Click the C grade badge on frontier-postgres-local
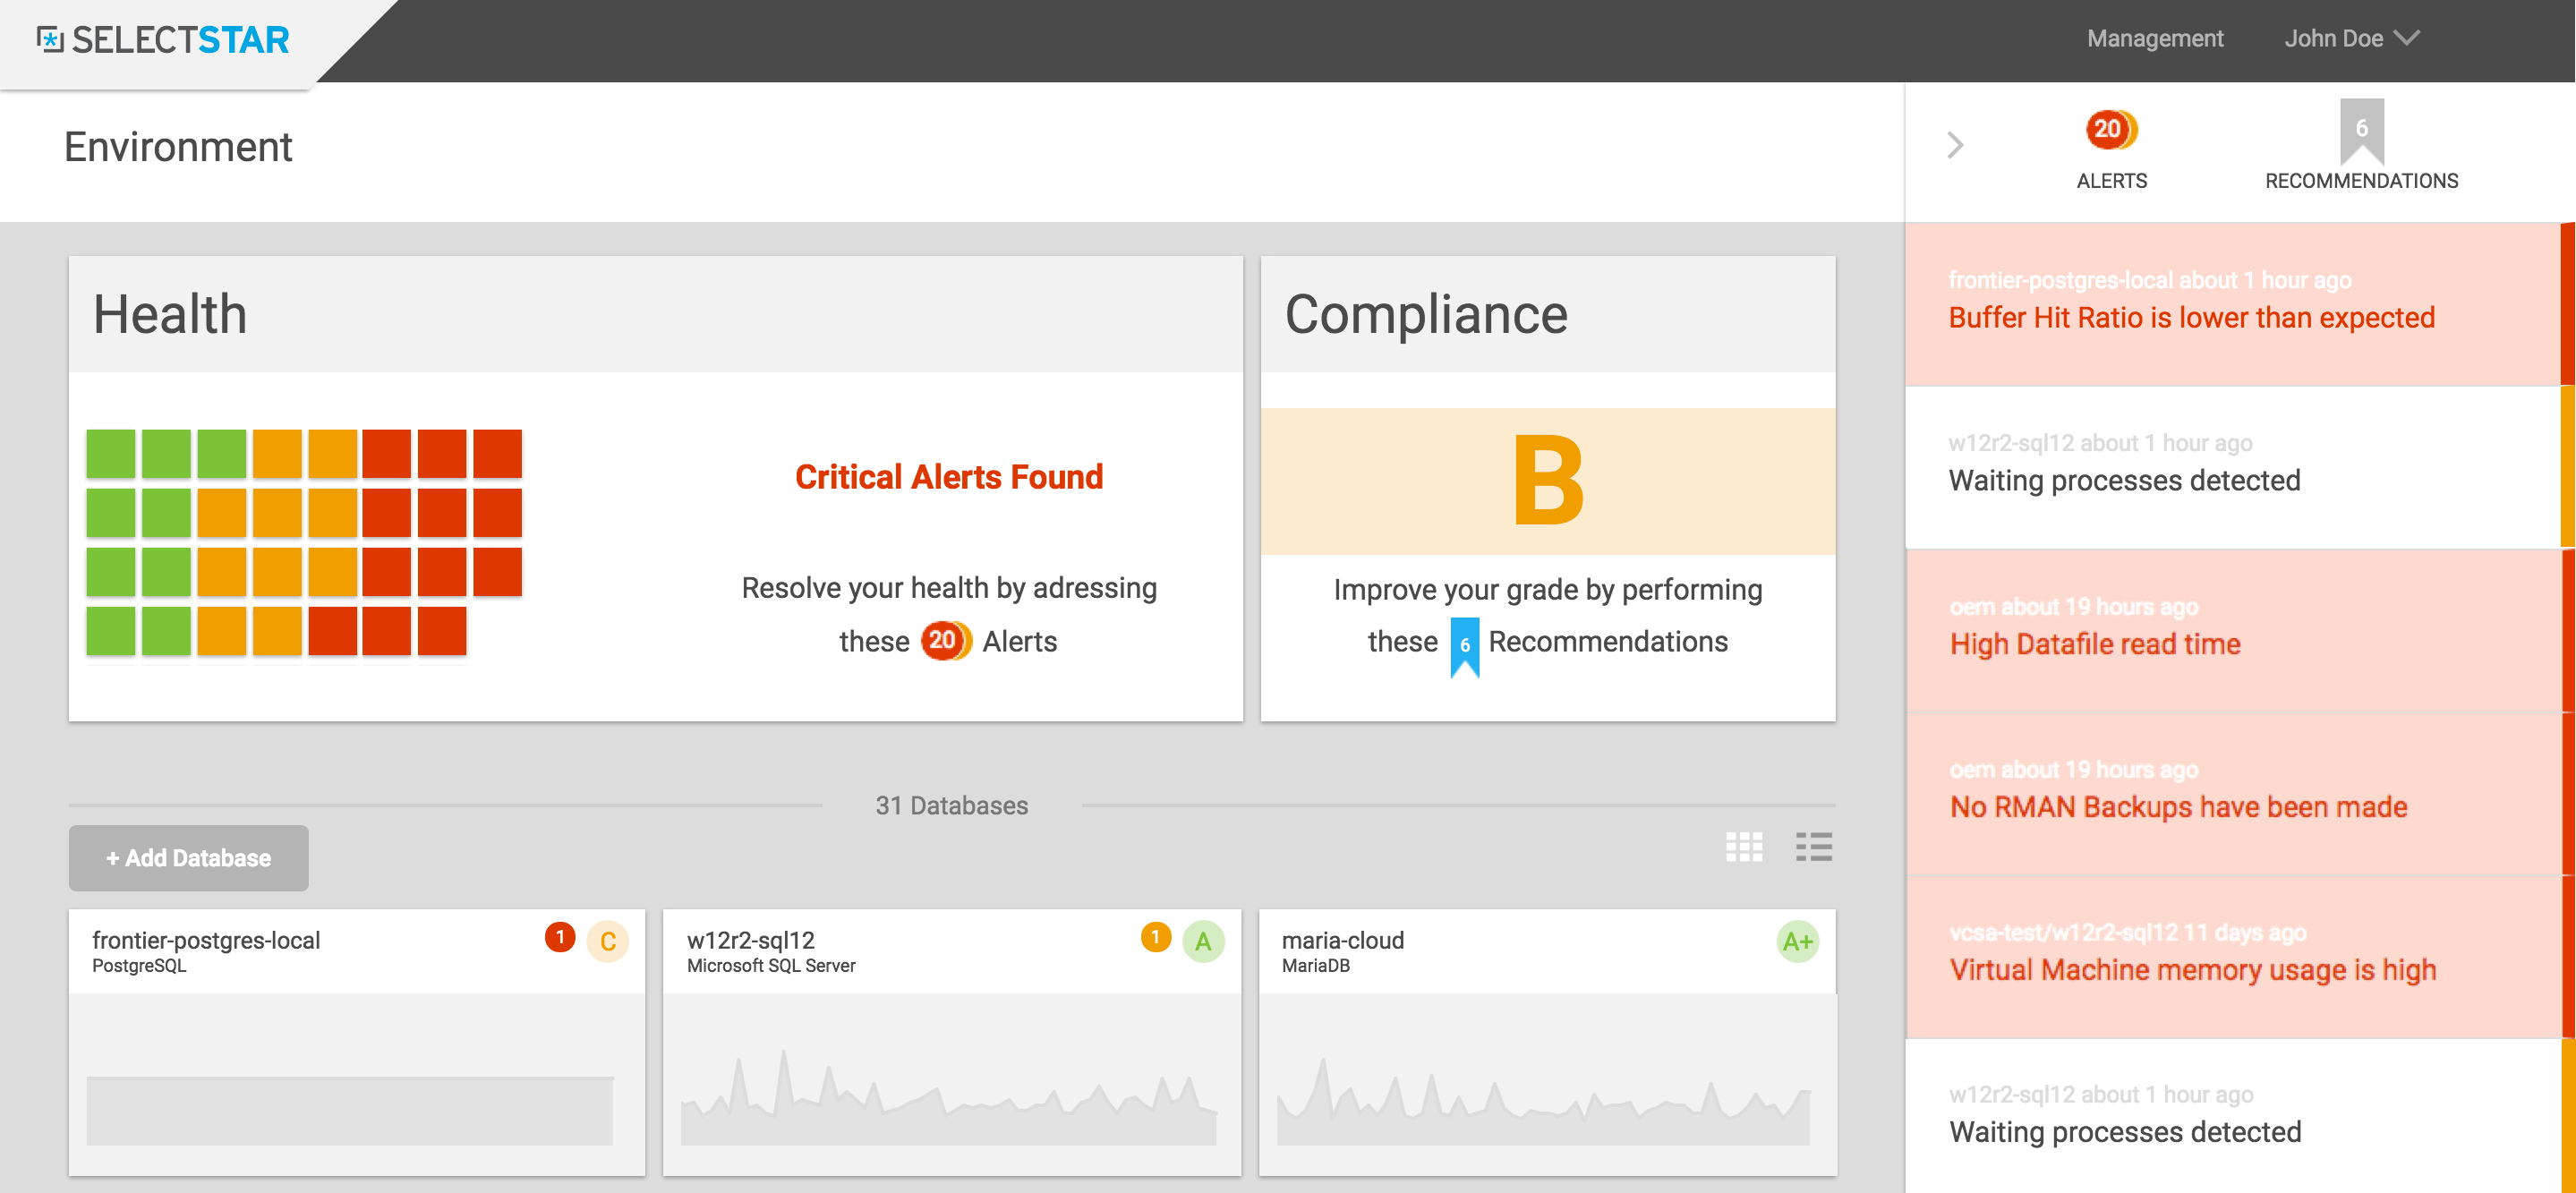This screenshot has height=1193, width=2576. click(607, 942)
